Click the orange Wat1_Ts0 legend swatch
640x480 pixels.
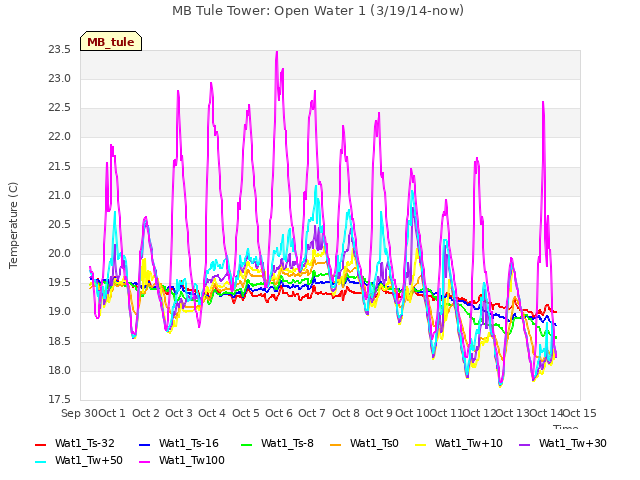[x=336, y=444]
